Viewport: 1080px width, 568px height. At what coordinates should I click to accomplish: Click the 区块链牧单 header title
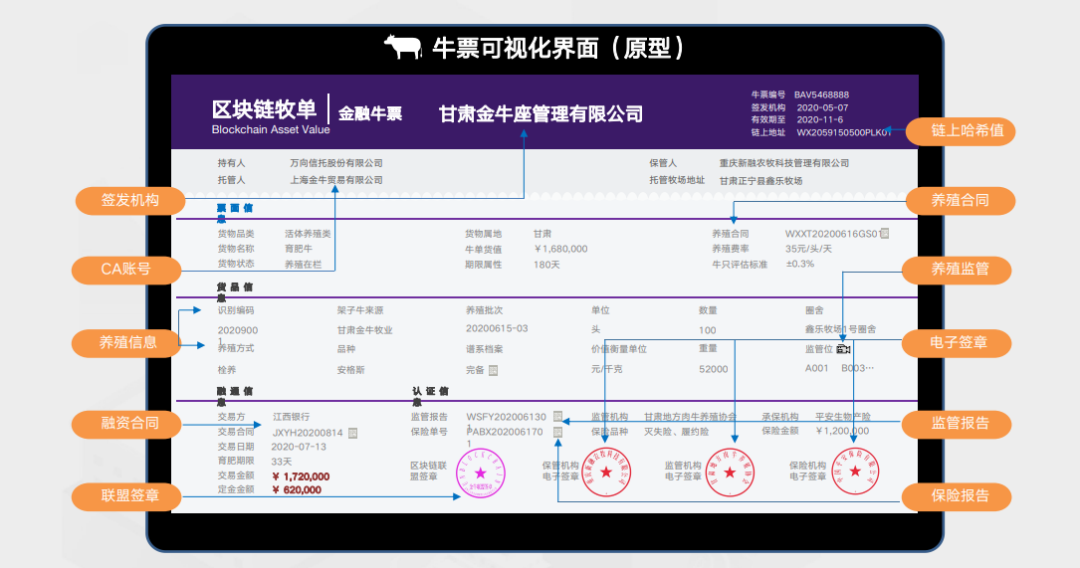click(x=264, y=109)
